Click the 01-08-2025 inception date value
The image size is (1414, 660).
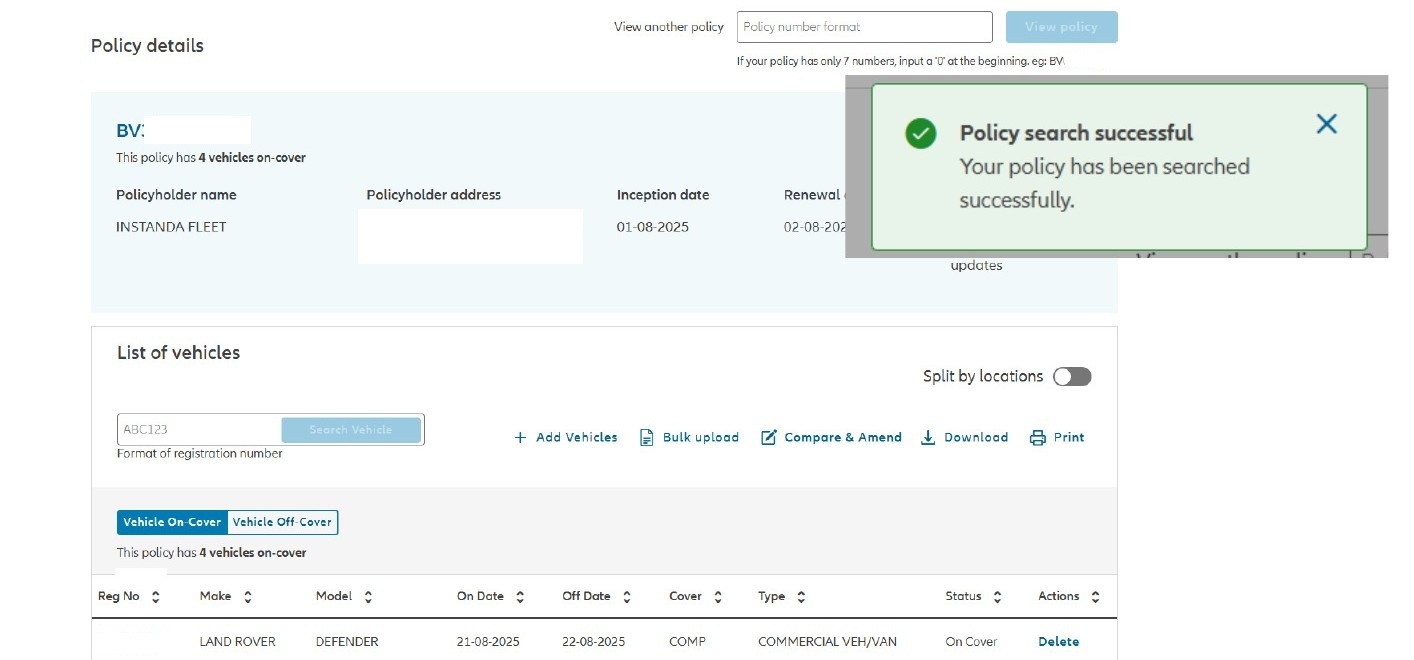point(653,227)
